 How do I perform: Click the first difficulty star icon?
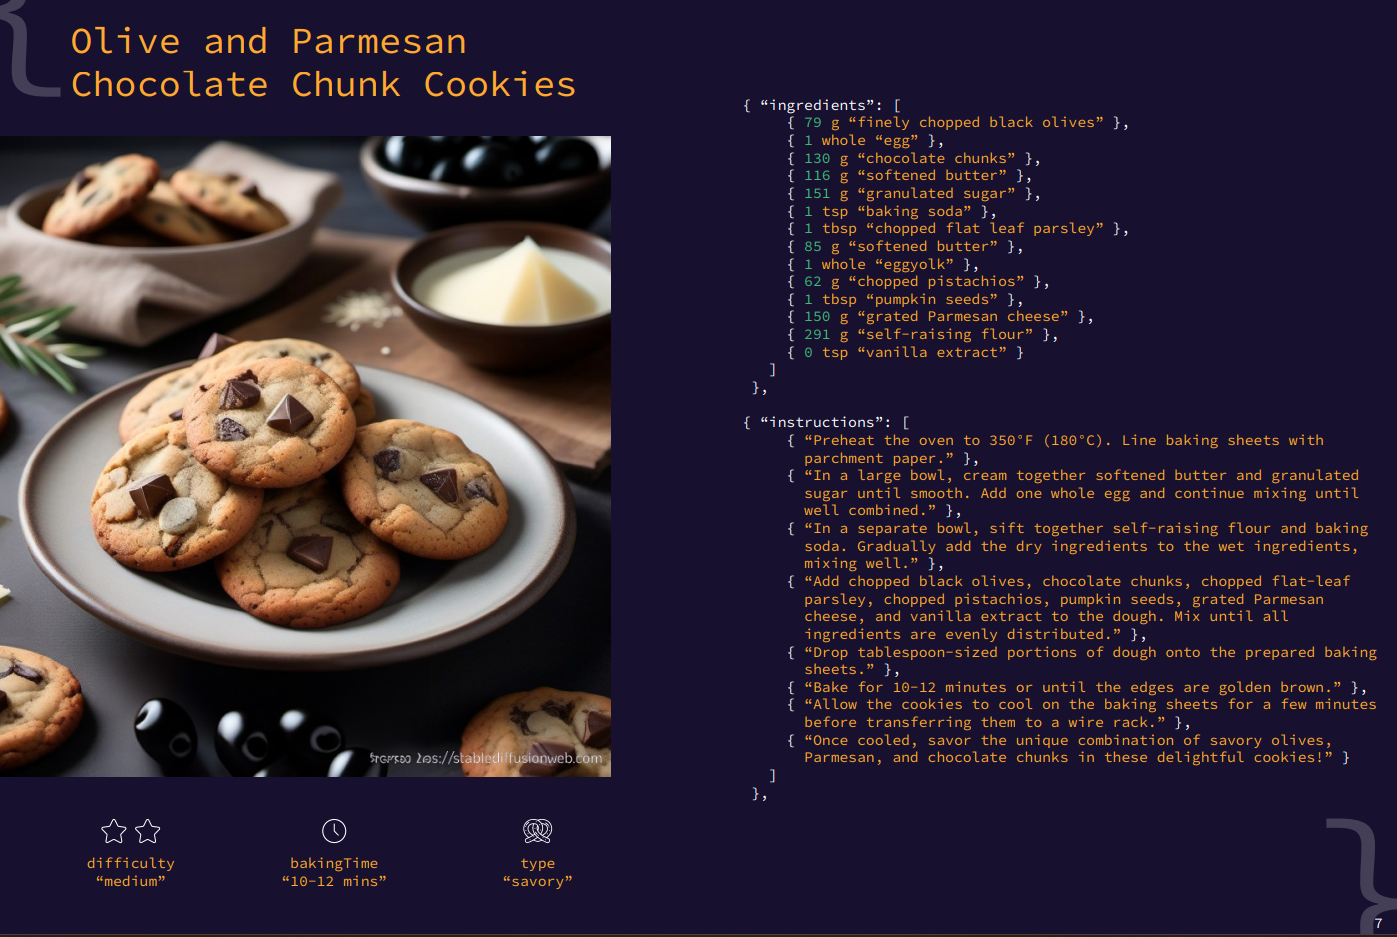pyautogui.click(x=114, y=831)
